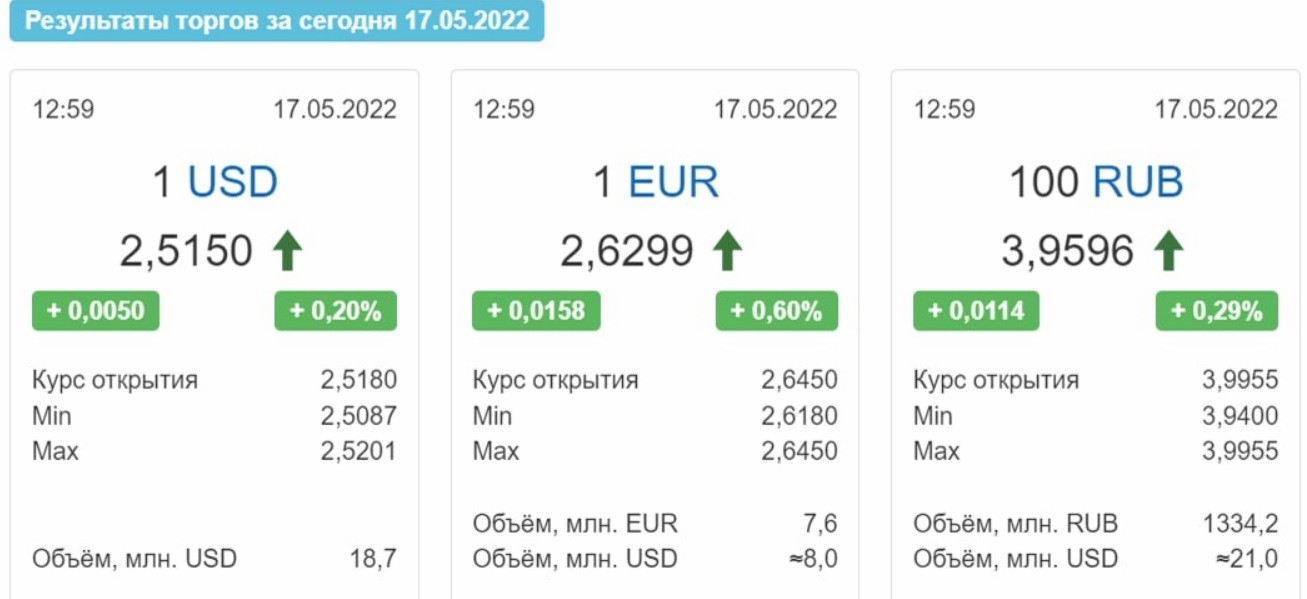Click the + 0,29% percent badge
Screen dimensions: 1307x599
pyautogui.click(x=1217, y=311)
